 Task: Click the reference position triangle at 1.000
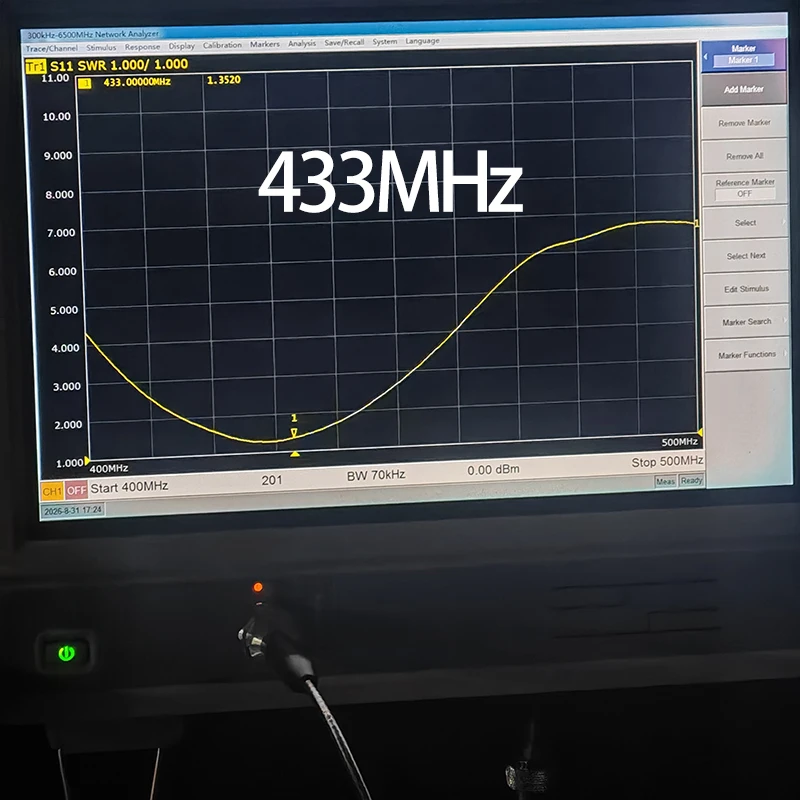tap(87, 461)
